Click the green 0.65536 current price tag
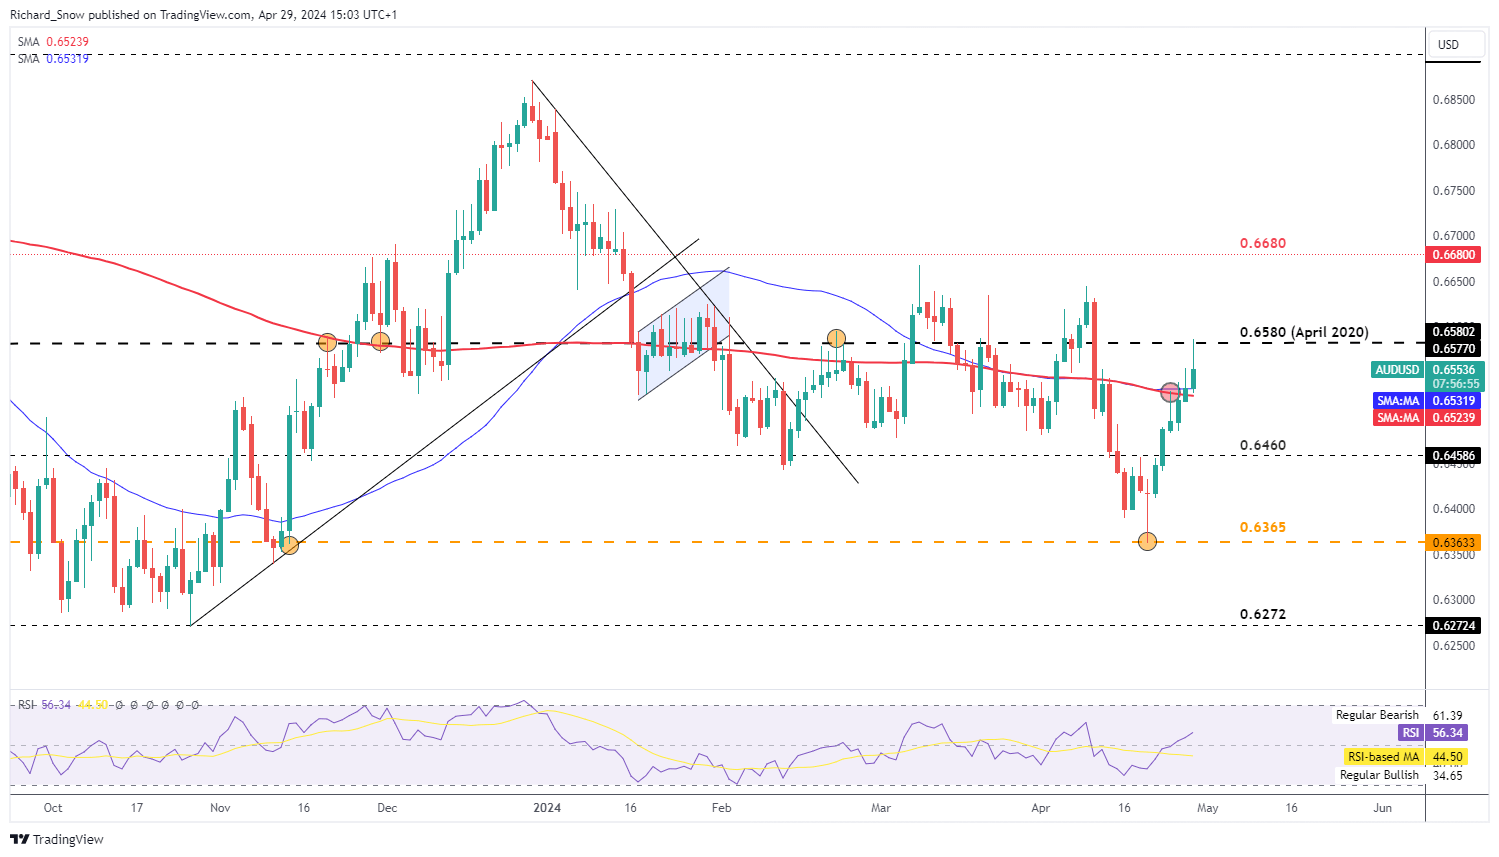Screen dimensions: 1499x857 coord(1454,370)
